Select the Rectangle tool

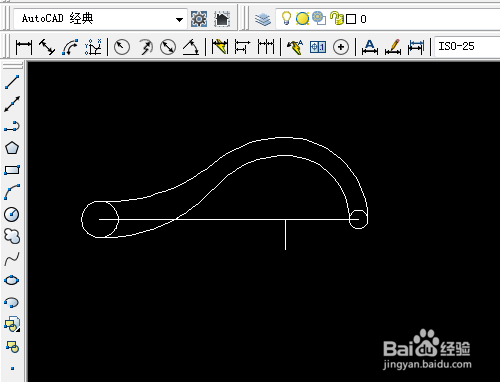12,170
